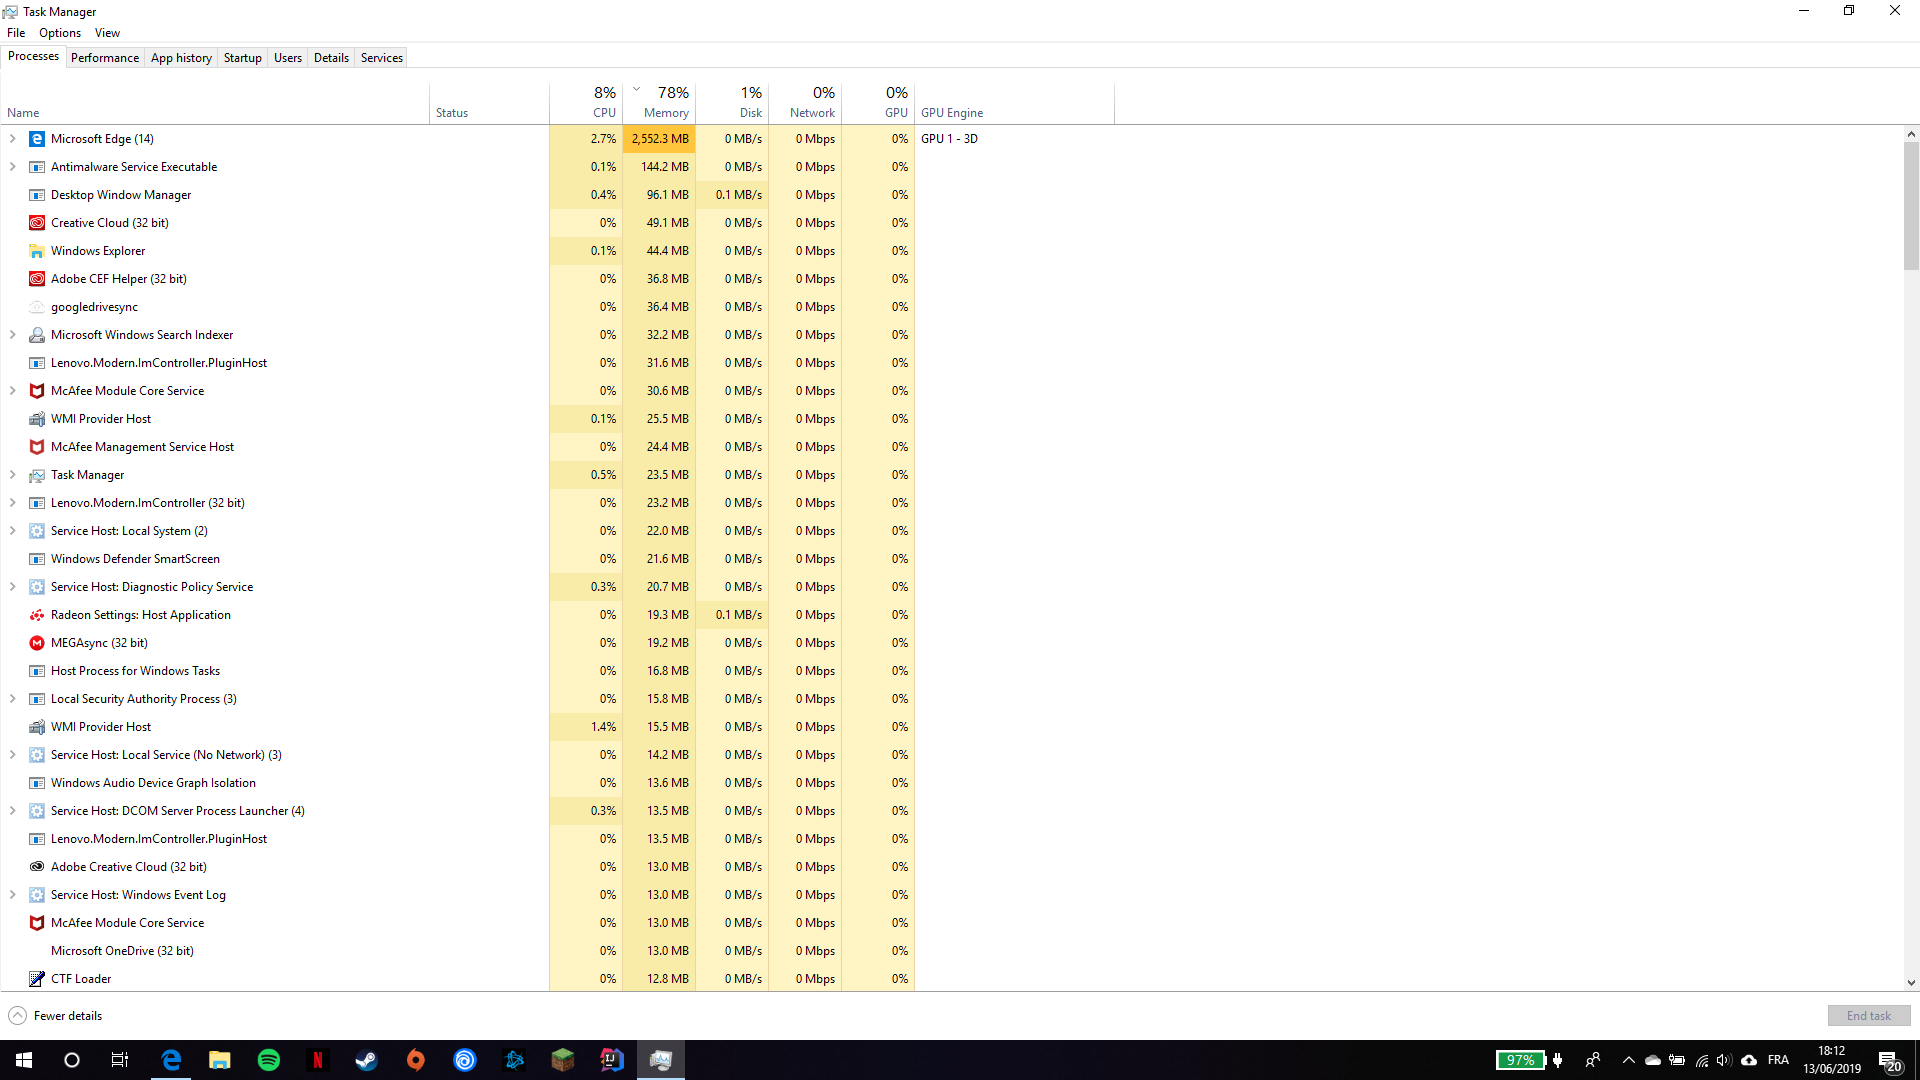Image resolution: width=1920 pixels, height=1080 pixels.
Task: Open Task View on the taskbar
Action: [x=120, y=1060]
